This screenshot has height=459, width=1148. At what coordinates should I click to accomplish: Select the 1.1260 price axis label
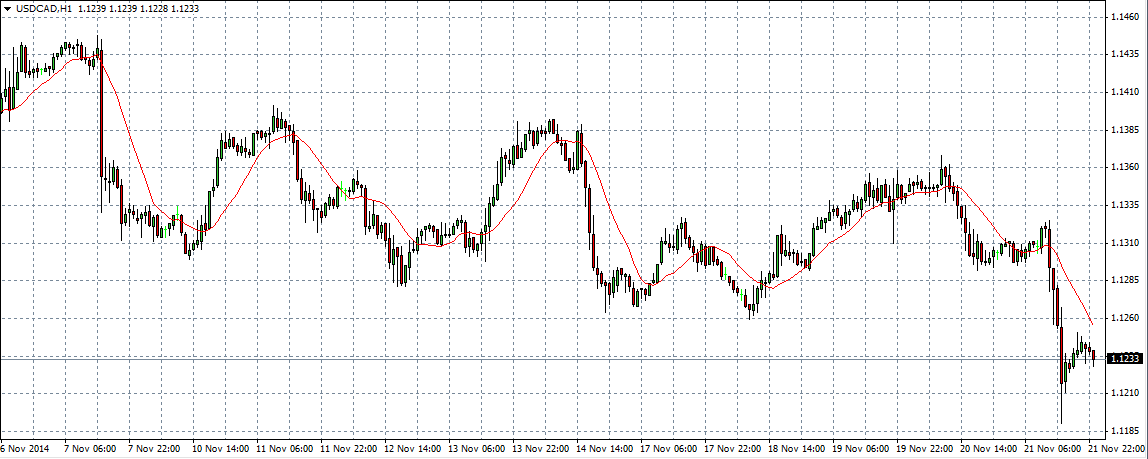coord(1123,319)
